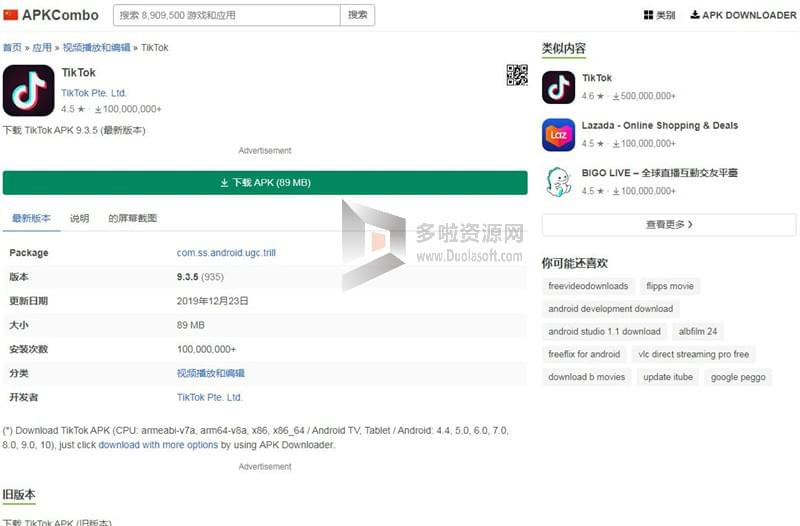Click install count 100,000,000+ in table
This screenshot has height=526, width=800.
click(x=206, y=349)
